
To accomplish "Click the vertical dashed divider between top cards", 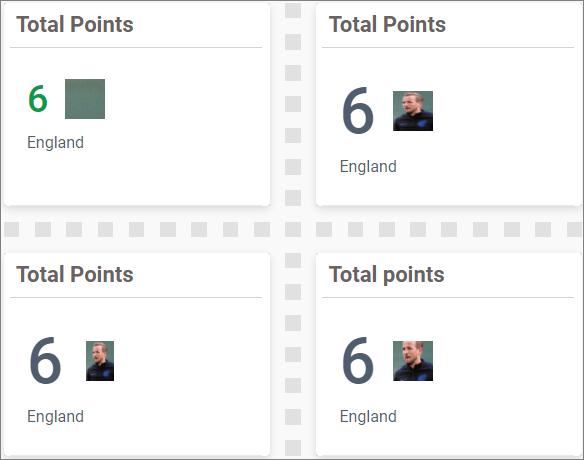I will [293, 104].
